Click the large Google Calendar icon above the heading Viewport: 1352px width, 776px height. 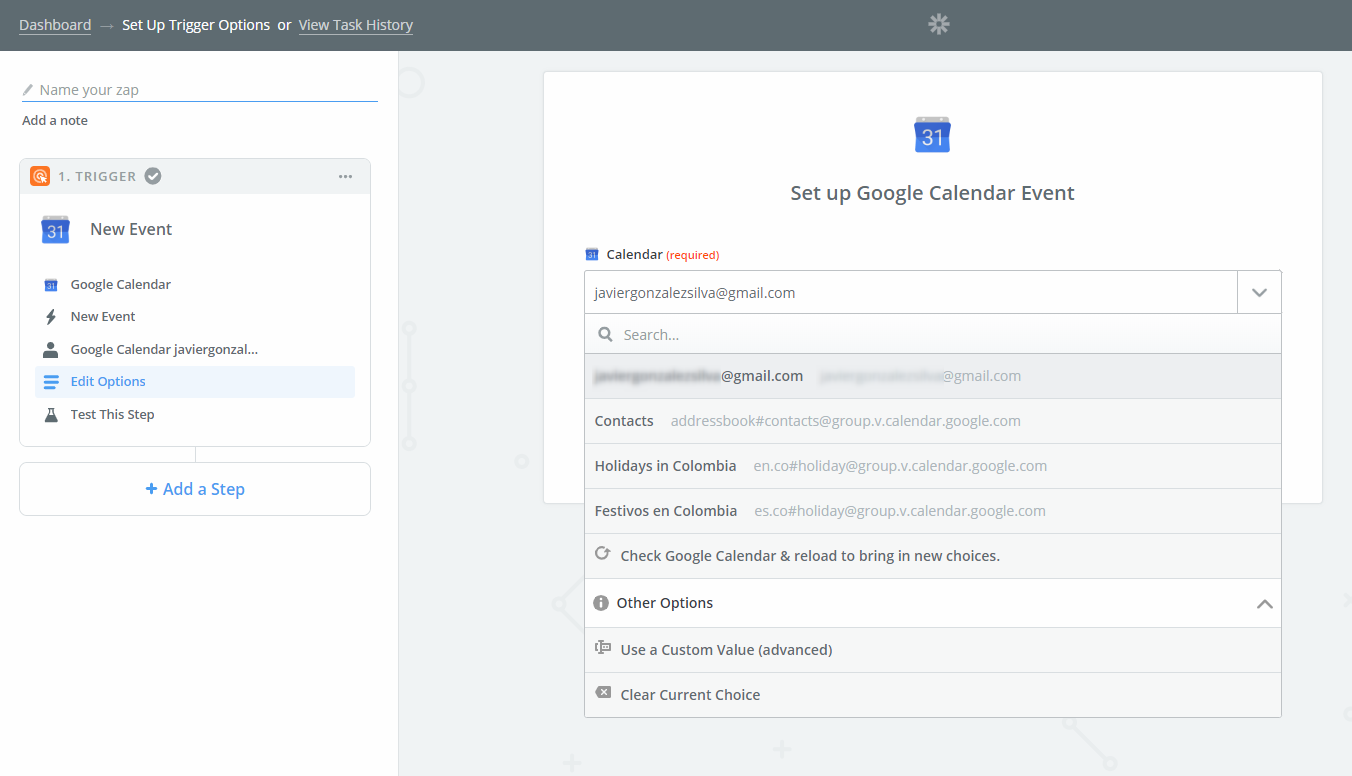(x=932, y=135)
